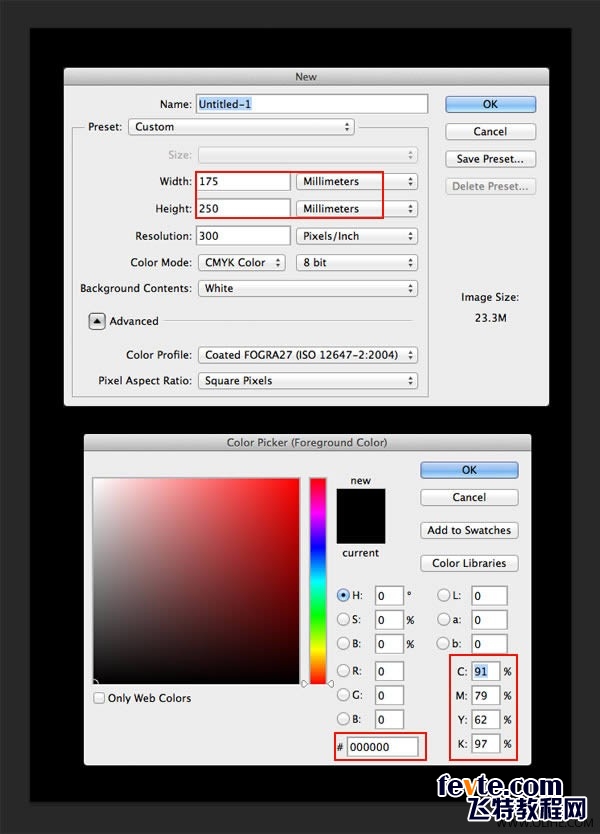Open Background Contents dropdown set to White
The image size is (600, 834).
coord(307,288)
